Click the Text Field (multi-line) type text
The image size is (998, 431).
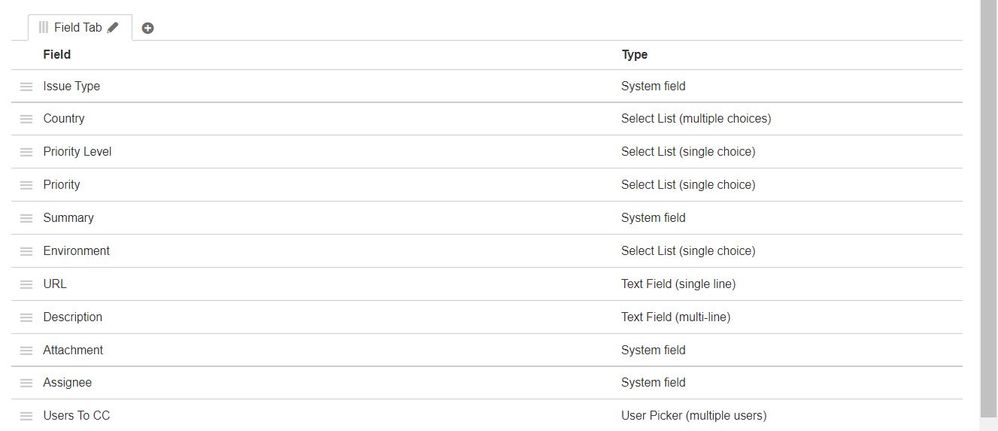point(676,317)
